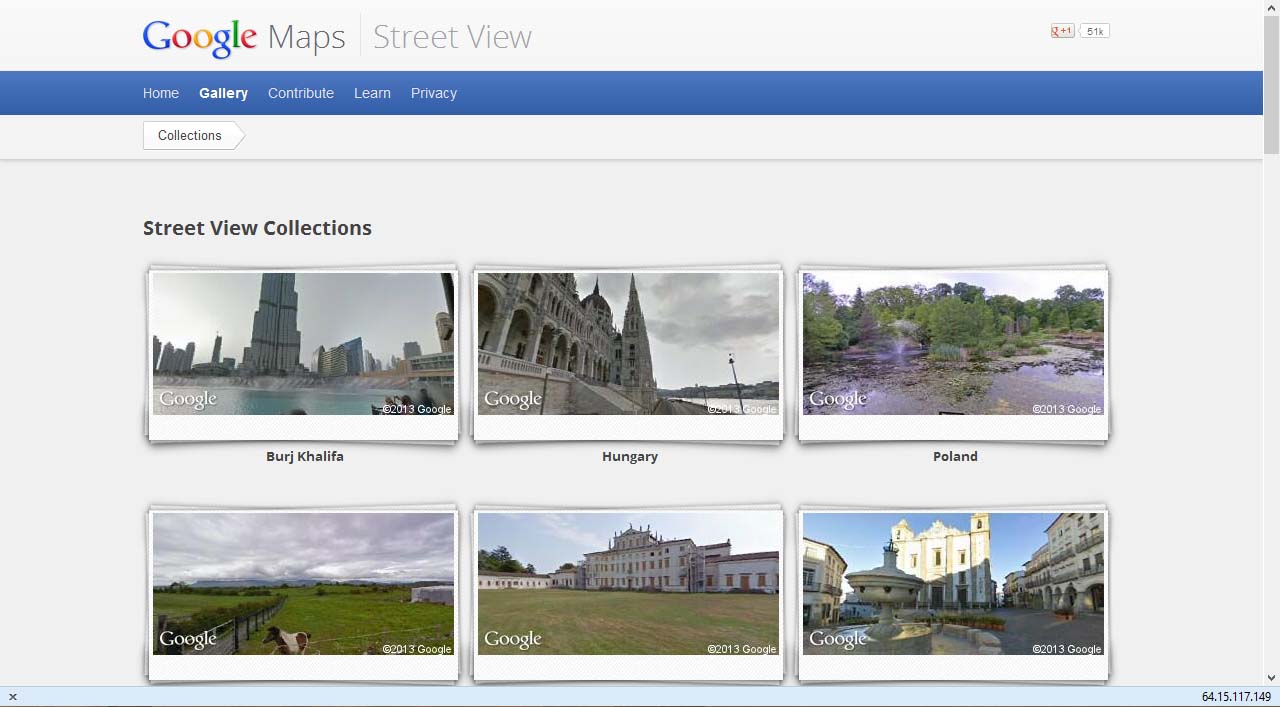
Task: Click the 51k share count bubble
Action: pyautogui.click(x=1095, y=31)
